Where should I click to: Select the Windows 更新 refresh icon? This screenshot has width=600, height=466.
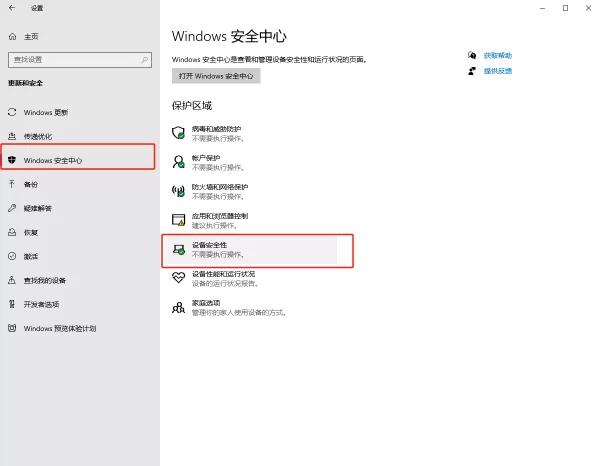(12, 112)
